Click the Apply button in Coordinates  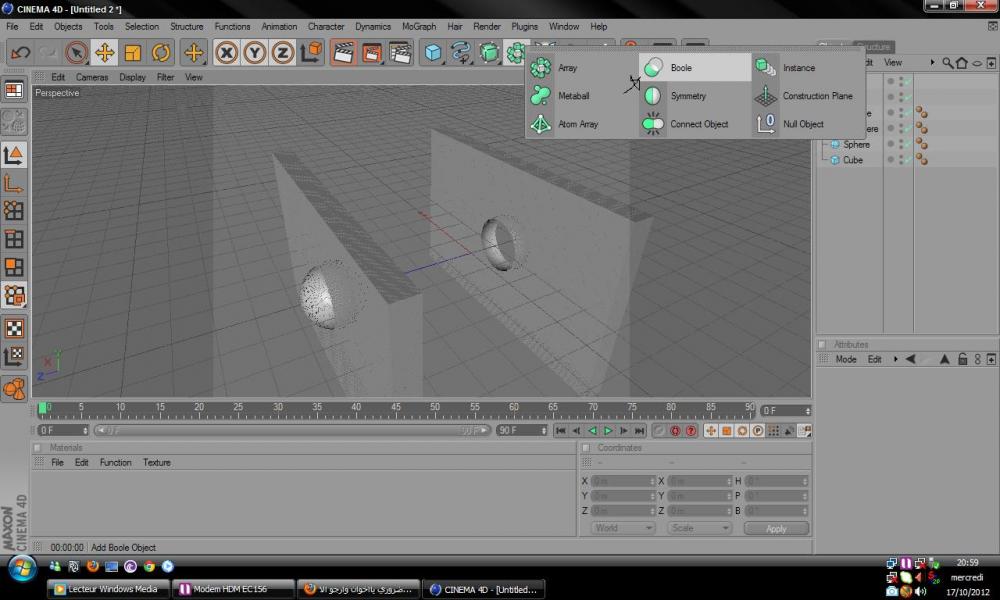(776, 529)
